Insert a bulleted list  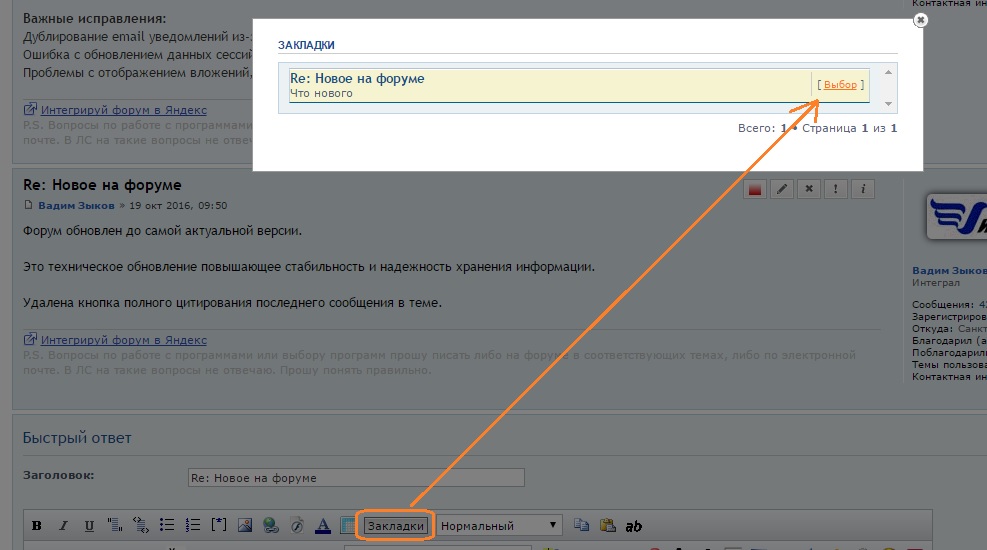coord(167,526)
